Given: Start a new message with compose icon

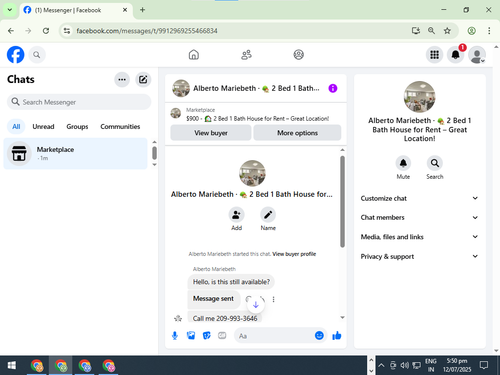Looking at the screenshot, I should coord(143,79).
